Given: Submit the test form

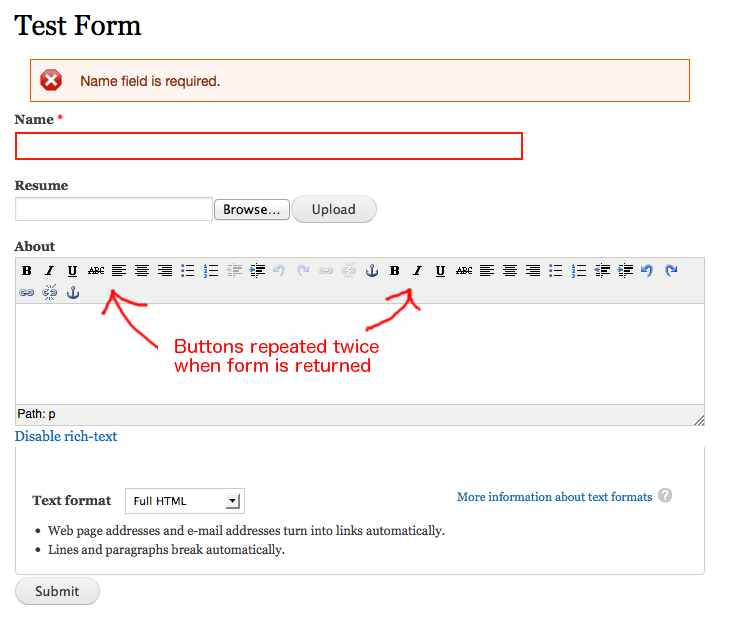Looking at the screenshot, I should (x=57, y=591).
